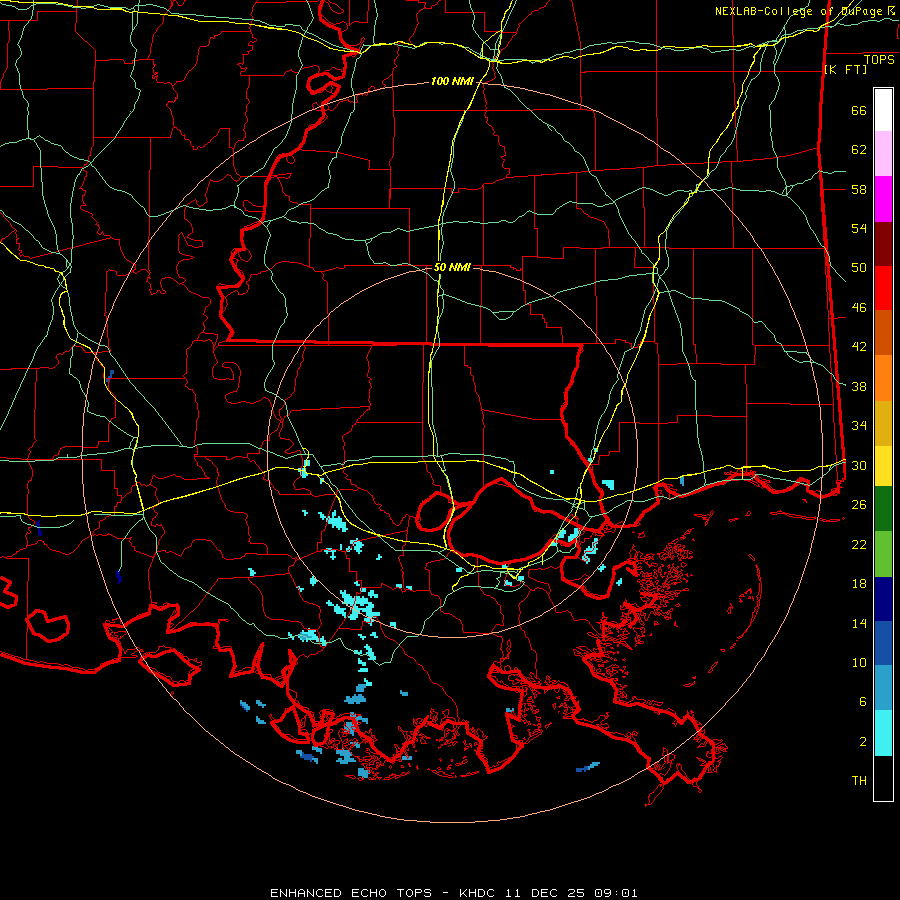900x900 pixels.
Task: Click the legend value label '42'
Action: pos(859,347)
